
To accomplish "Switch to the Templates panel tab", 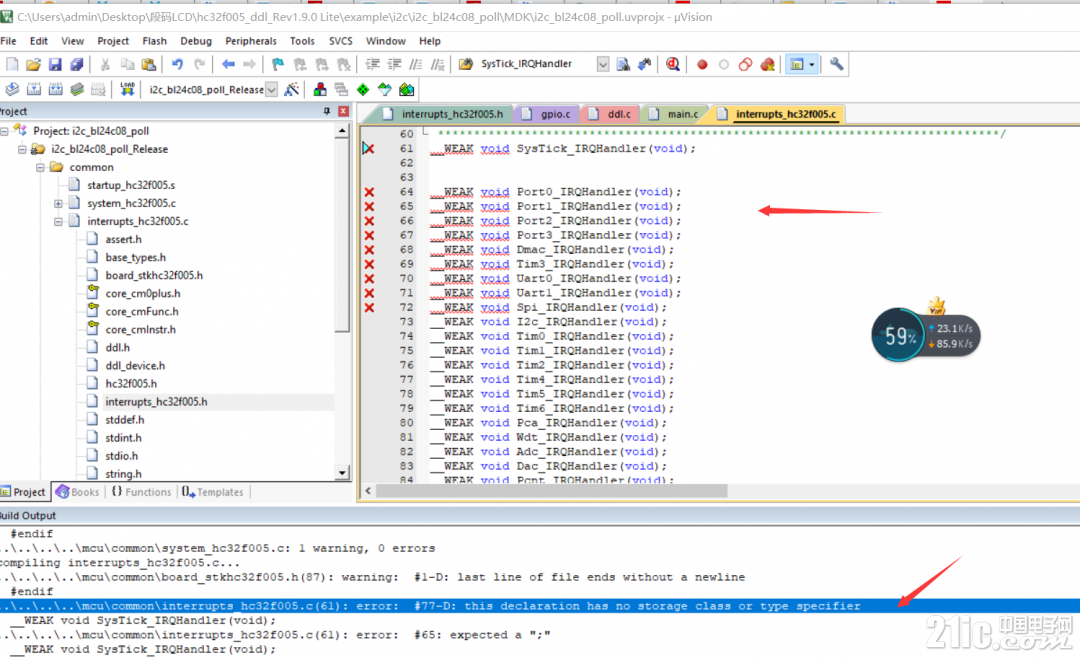I will (x=213, y=492).
